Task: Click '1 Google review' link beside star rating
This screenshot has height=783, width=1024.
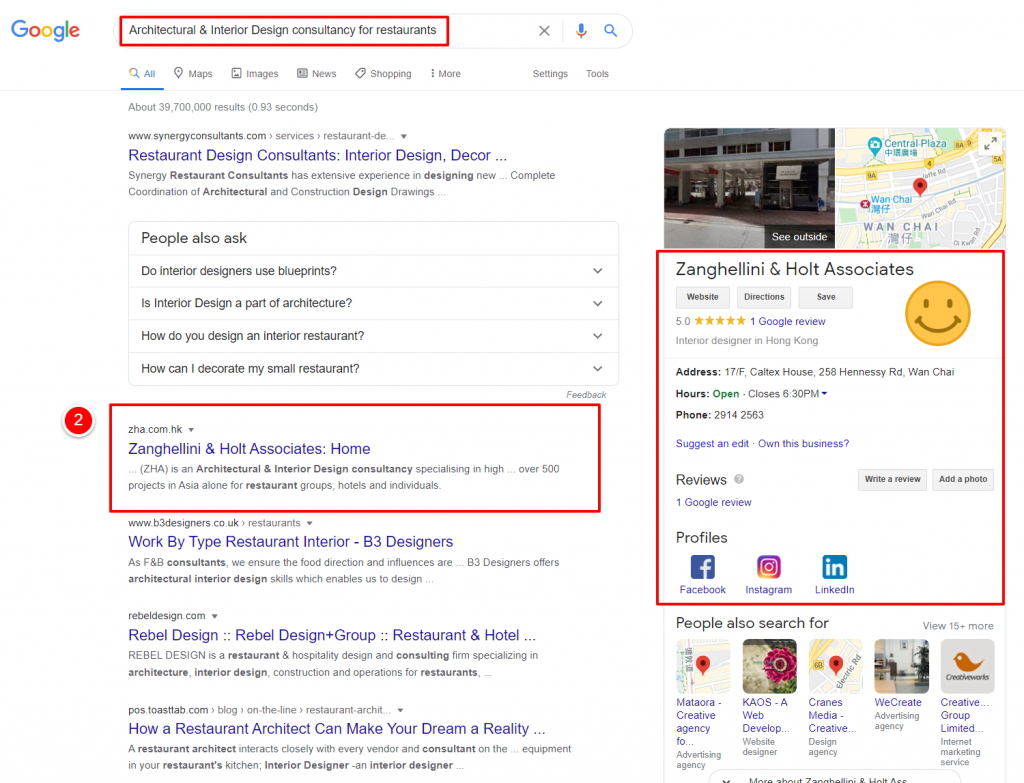Action: tap(788, 321)
